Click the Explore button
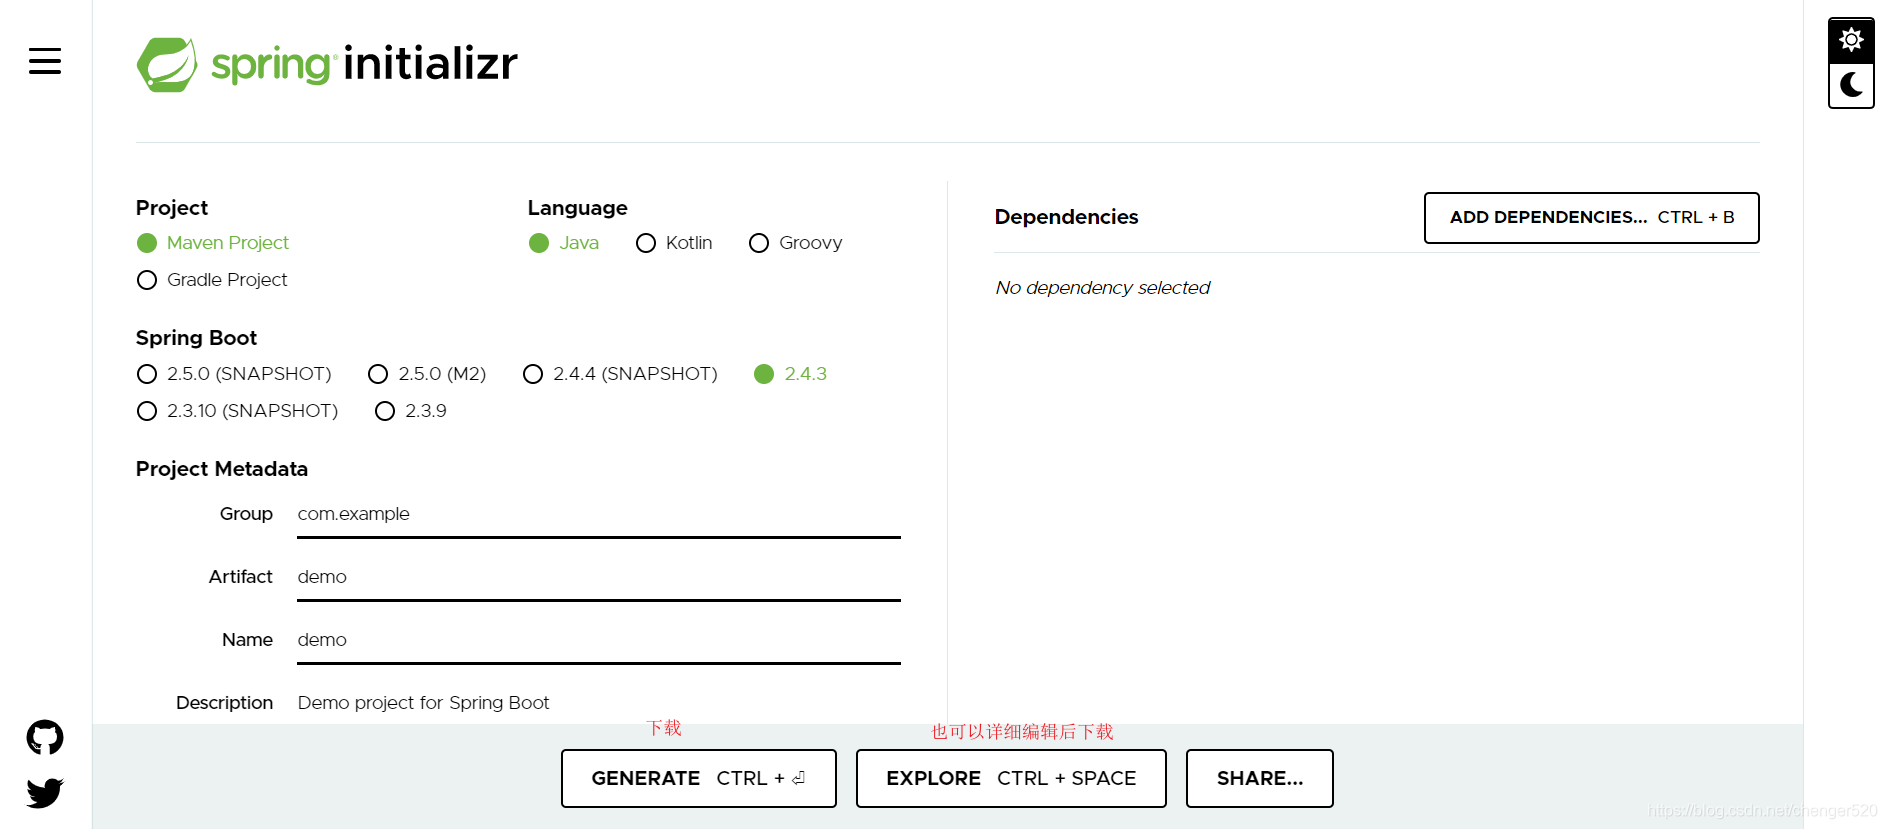Image resolution: width=1887 pixels, height=829 pixels. [x=1011, y=778]
